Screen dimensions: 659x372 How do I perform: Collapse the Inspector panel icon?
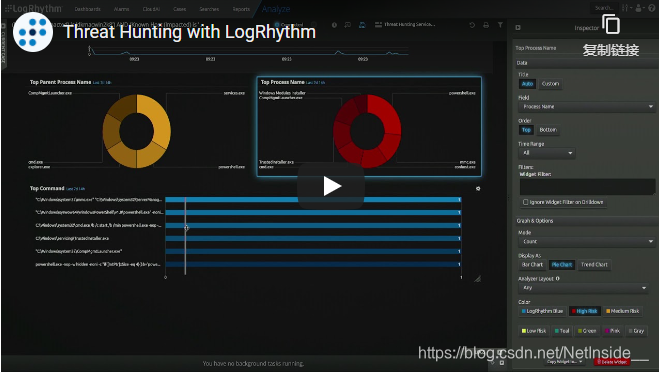518,27
